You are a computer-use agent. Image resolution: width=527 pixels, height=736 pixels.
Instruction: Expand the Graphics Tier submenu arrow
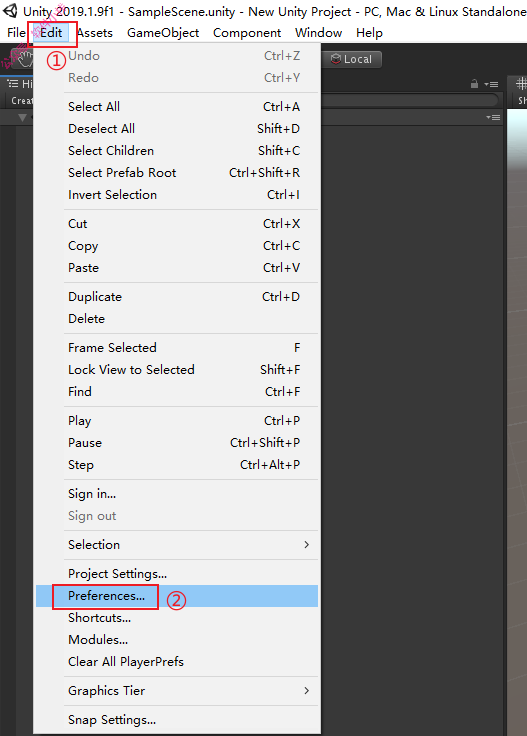coord(306,690)
